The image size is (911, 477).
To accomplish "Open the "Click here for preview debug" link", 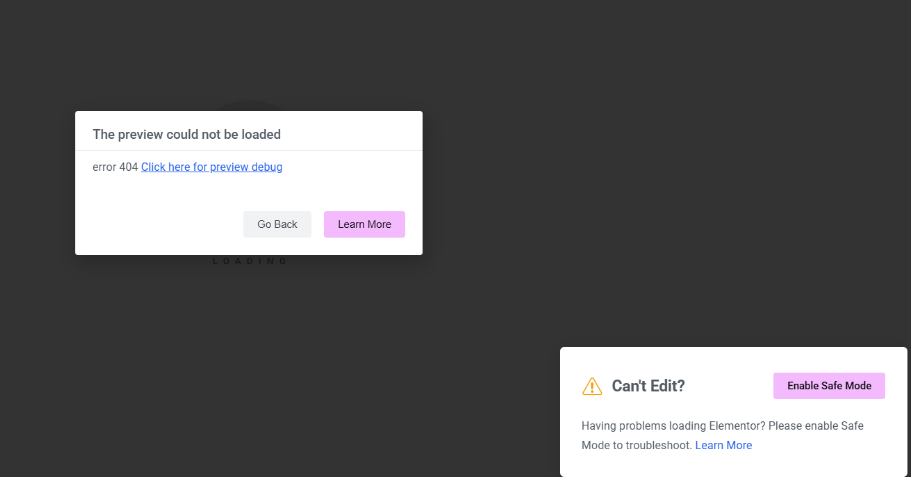I will (x=211, y=167).
